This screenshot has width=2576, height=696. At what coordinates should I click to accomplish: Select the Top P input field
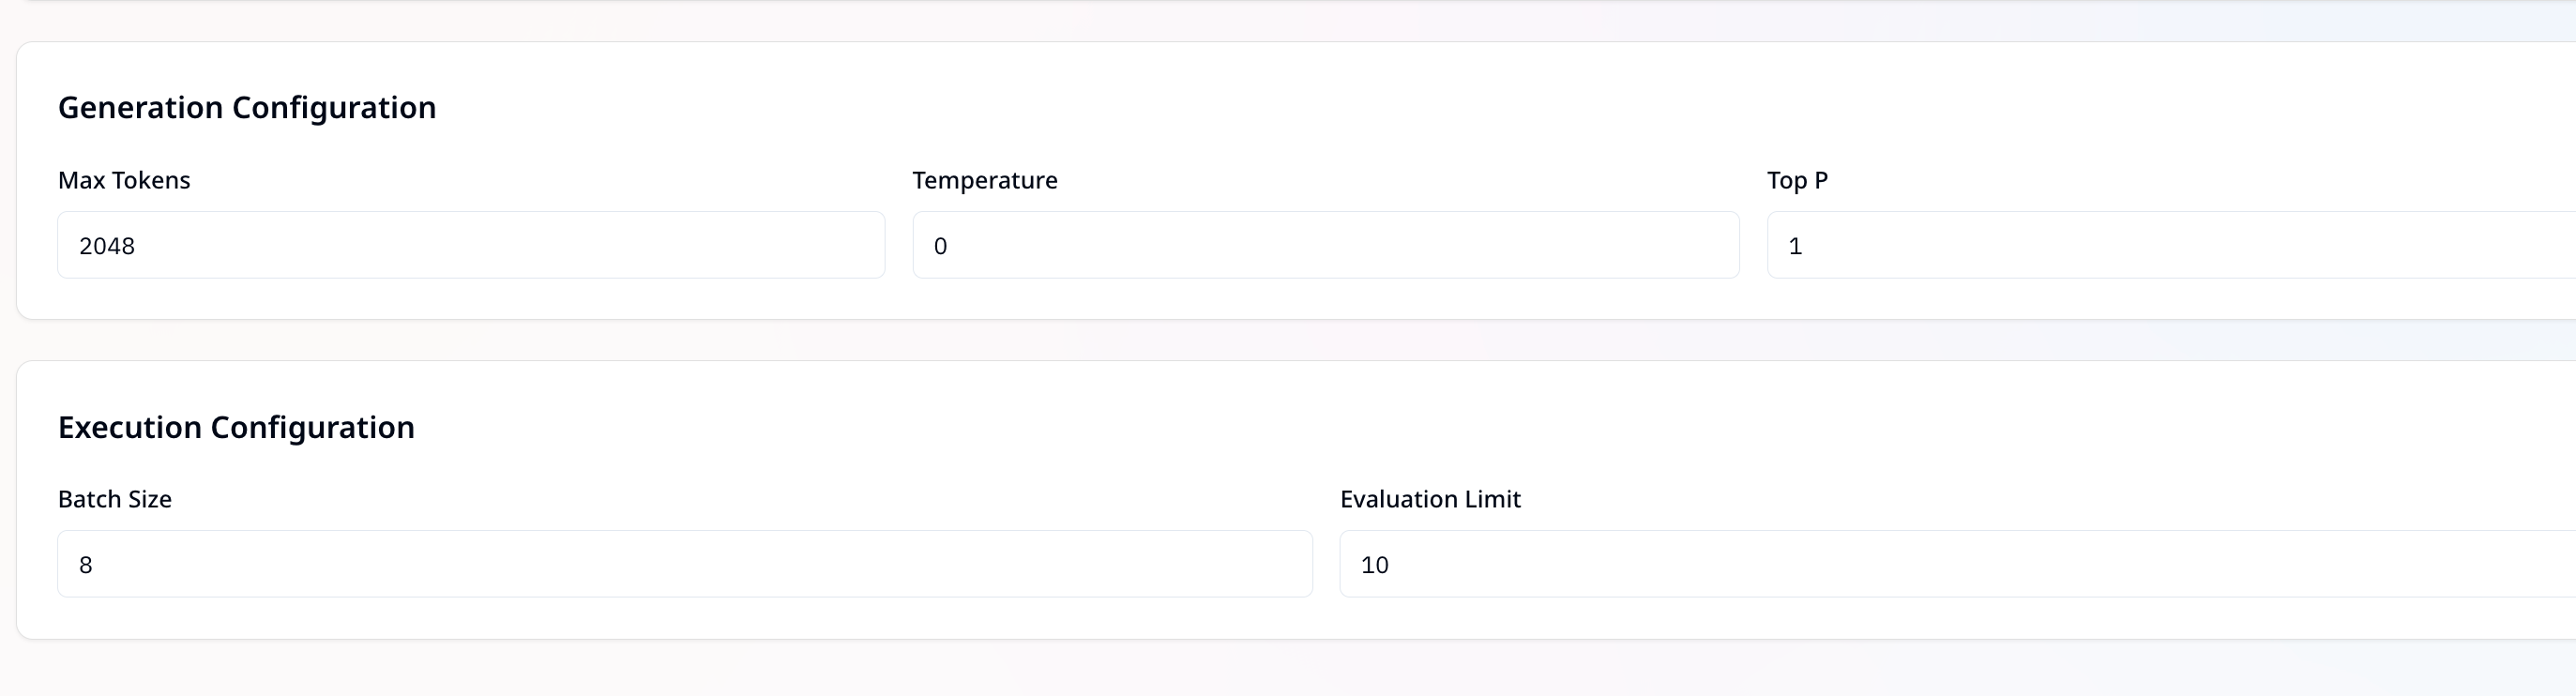click(x=2170, y=245)
